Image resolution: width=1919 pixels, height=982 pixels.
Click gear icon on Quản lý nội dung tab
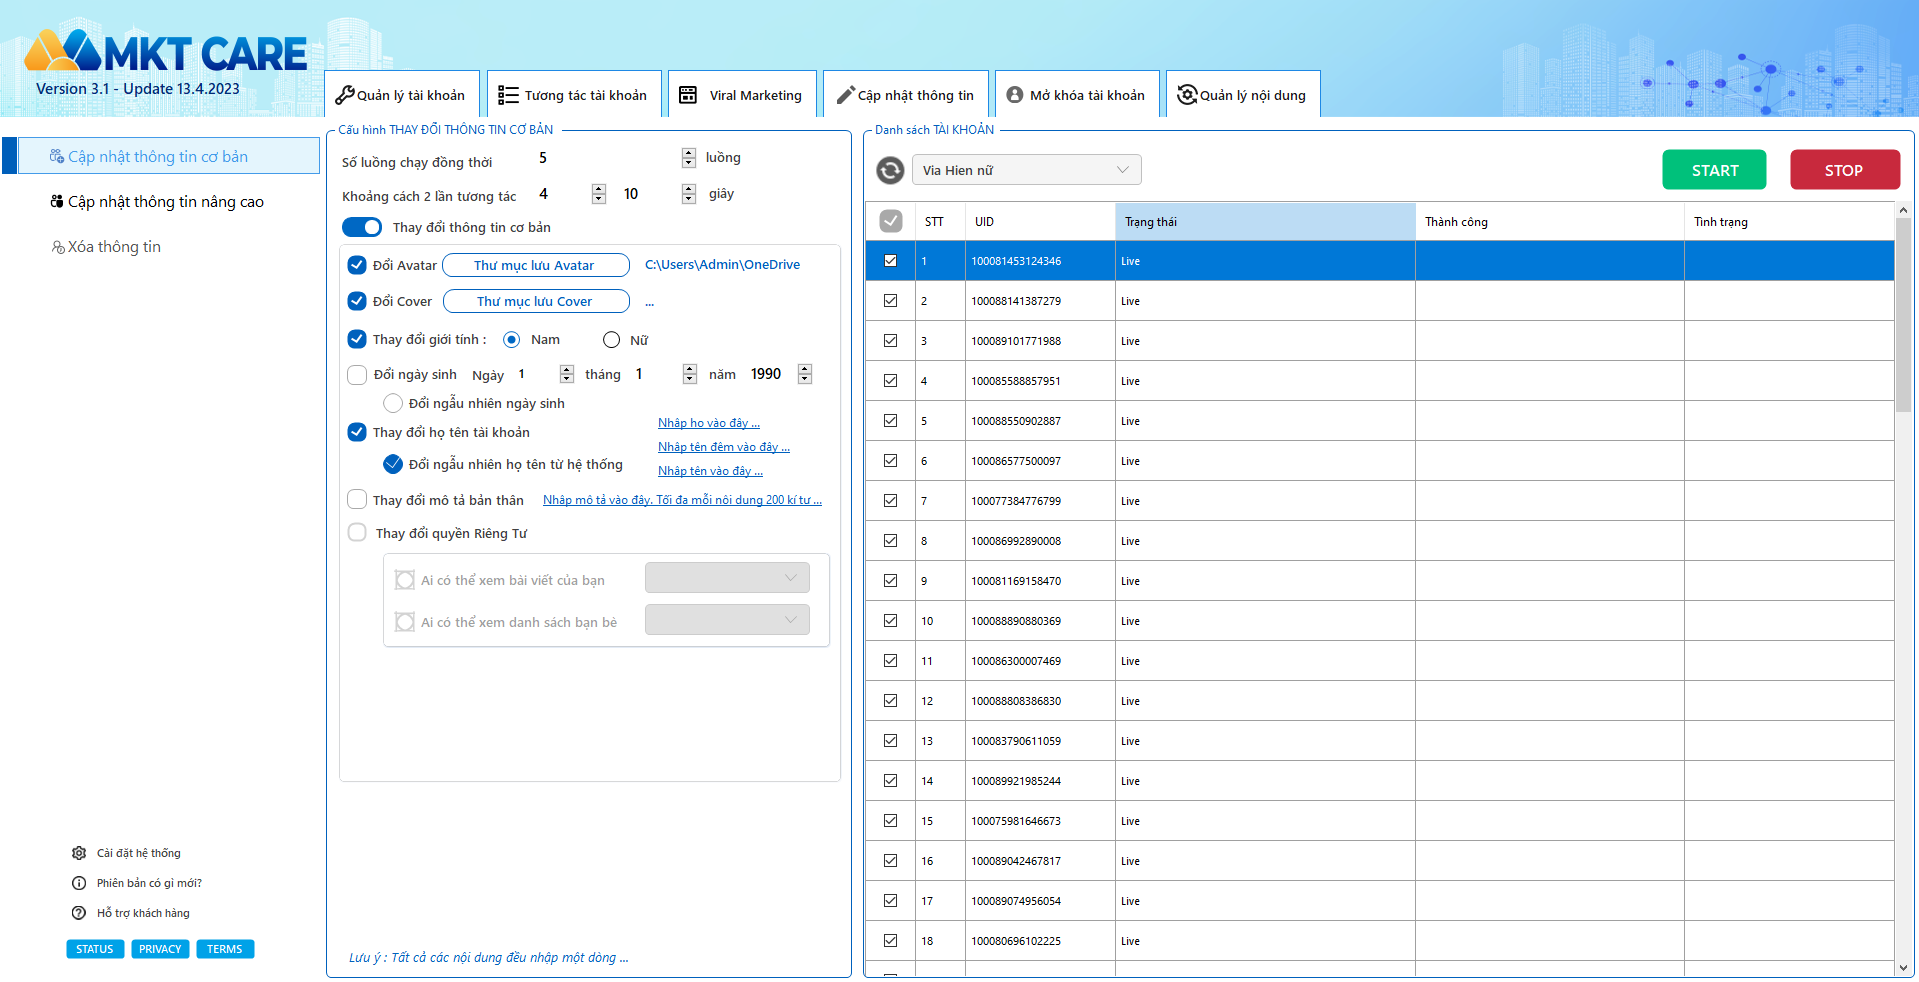pyautogui.click(x=1187, y=95)
